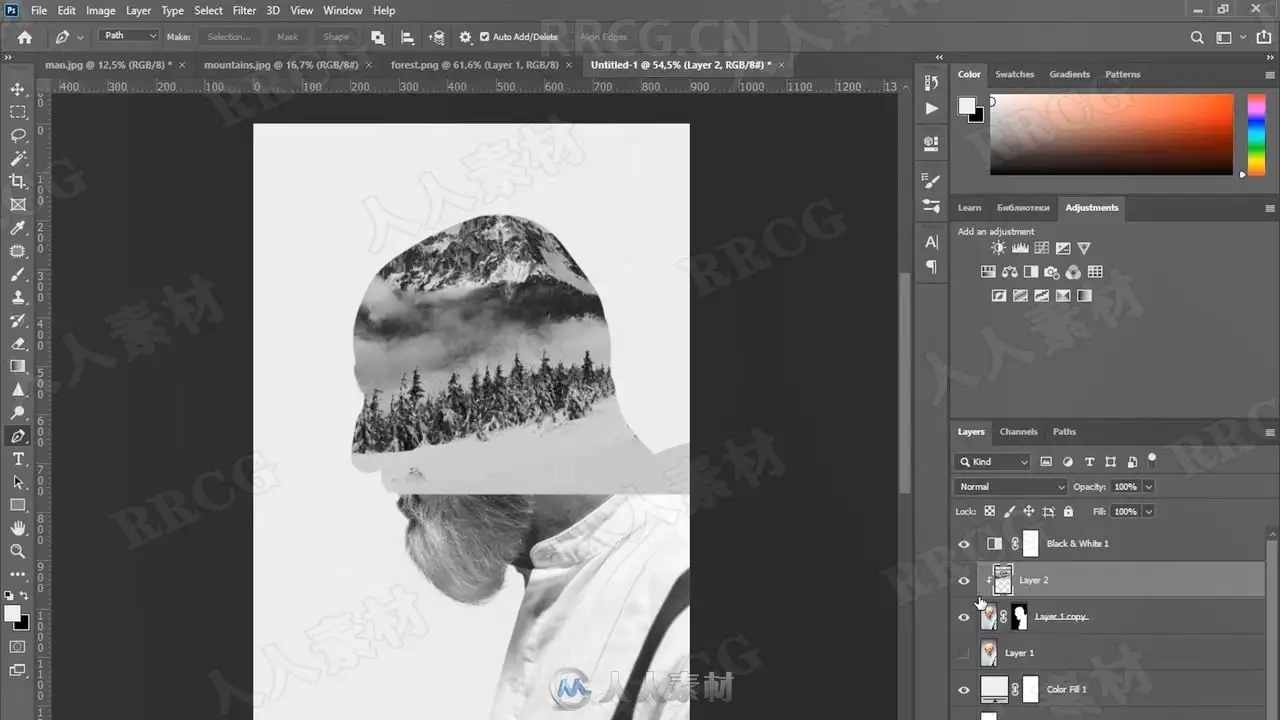
Task: Select the Magic Wand tool
Action: pyautogui.click(x=18, y=158)
